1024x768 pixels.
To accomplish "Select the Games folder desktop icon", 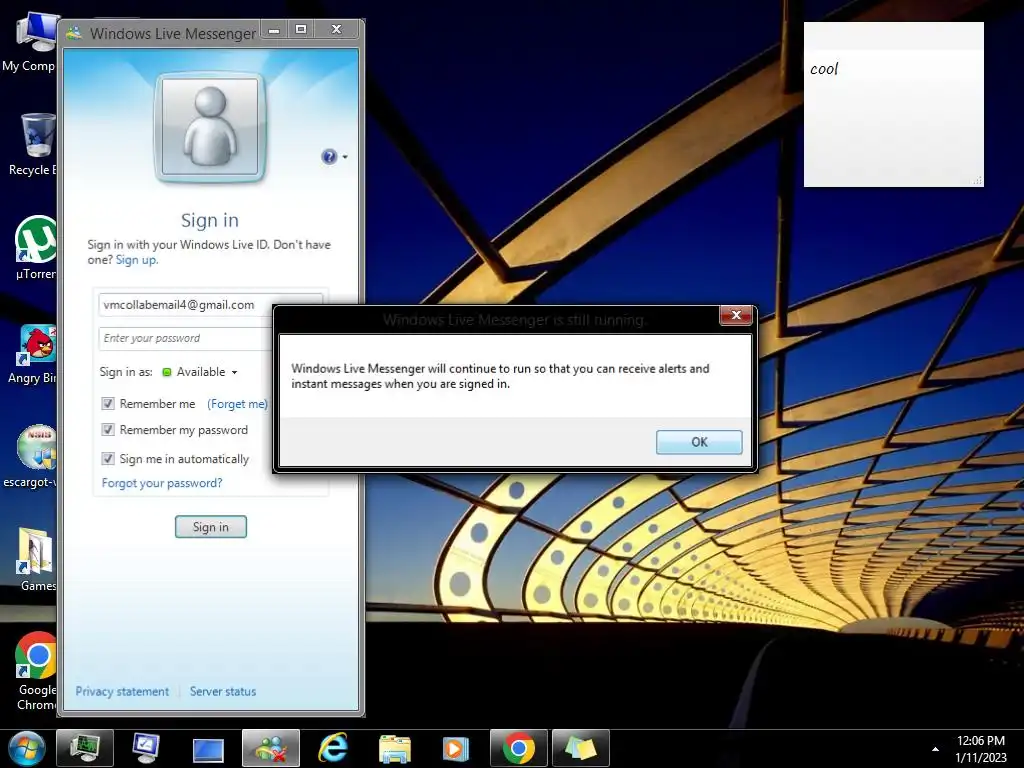I will click(36, 560).
